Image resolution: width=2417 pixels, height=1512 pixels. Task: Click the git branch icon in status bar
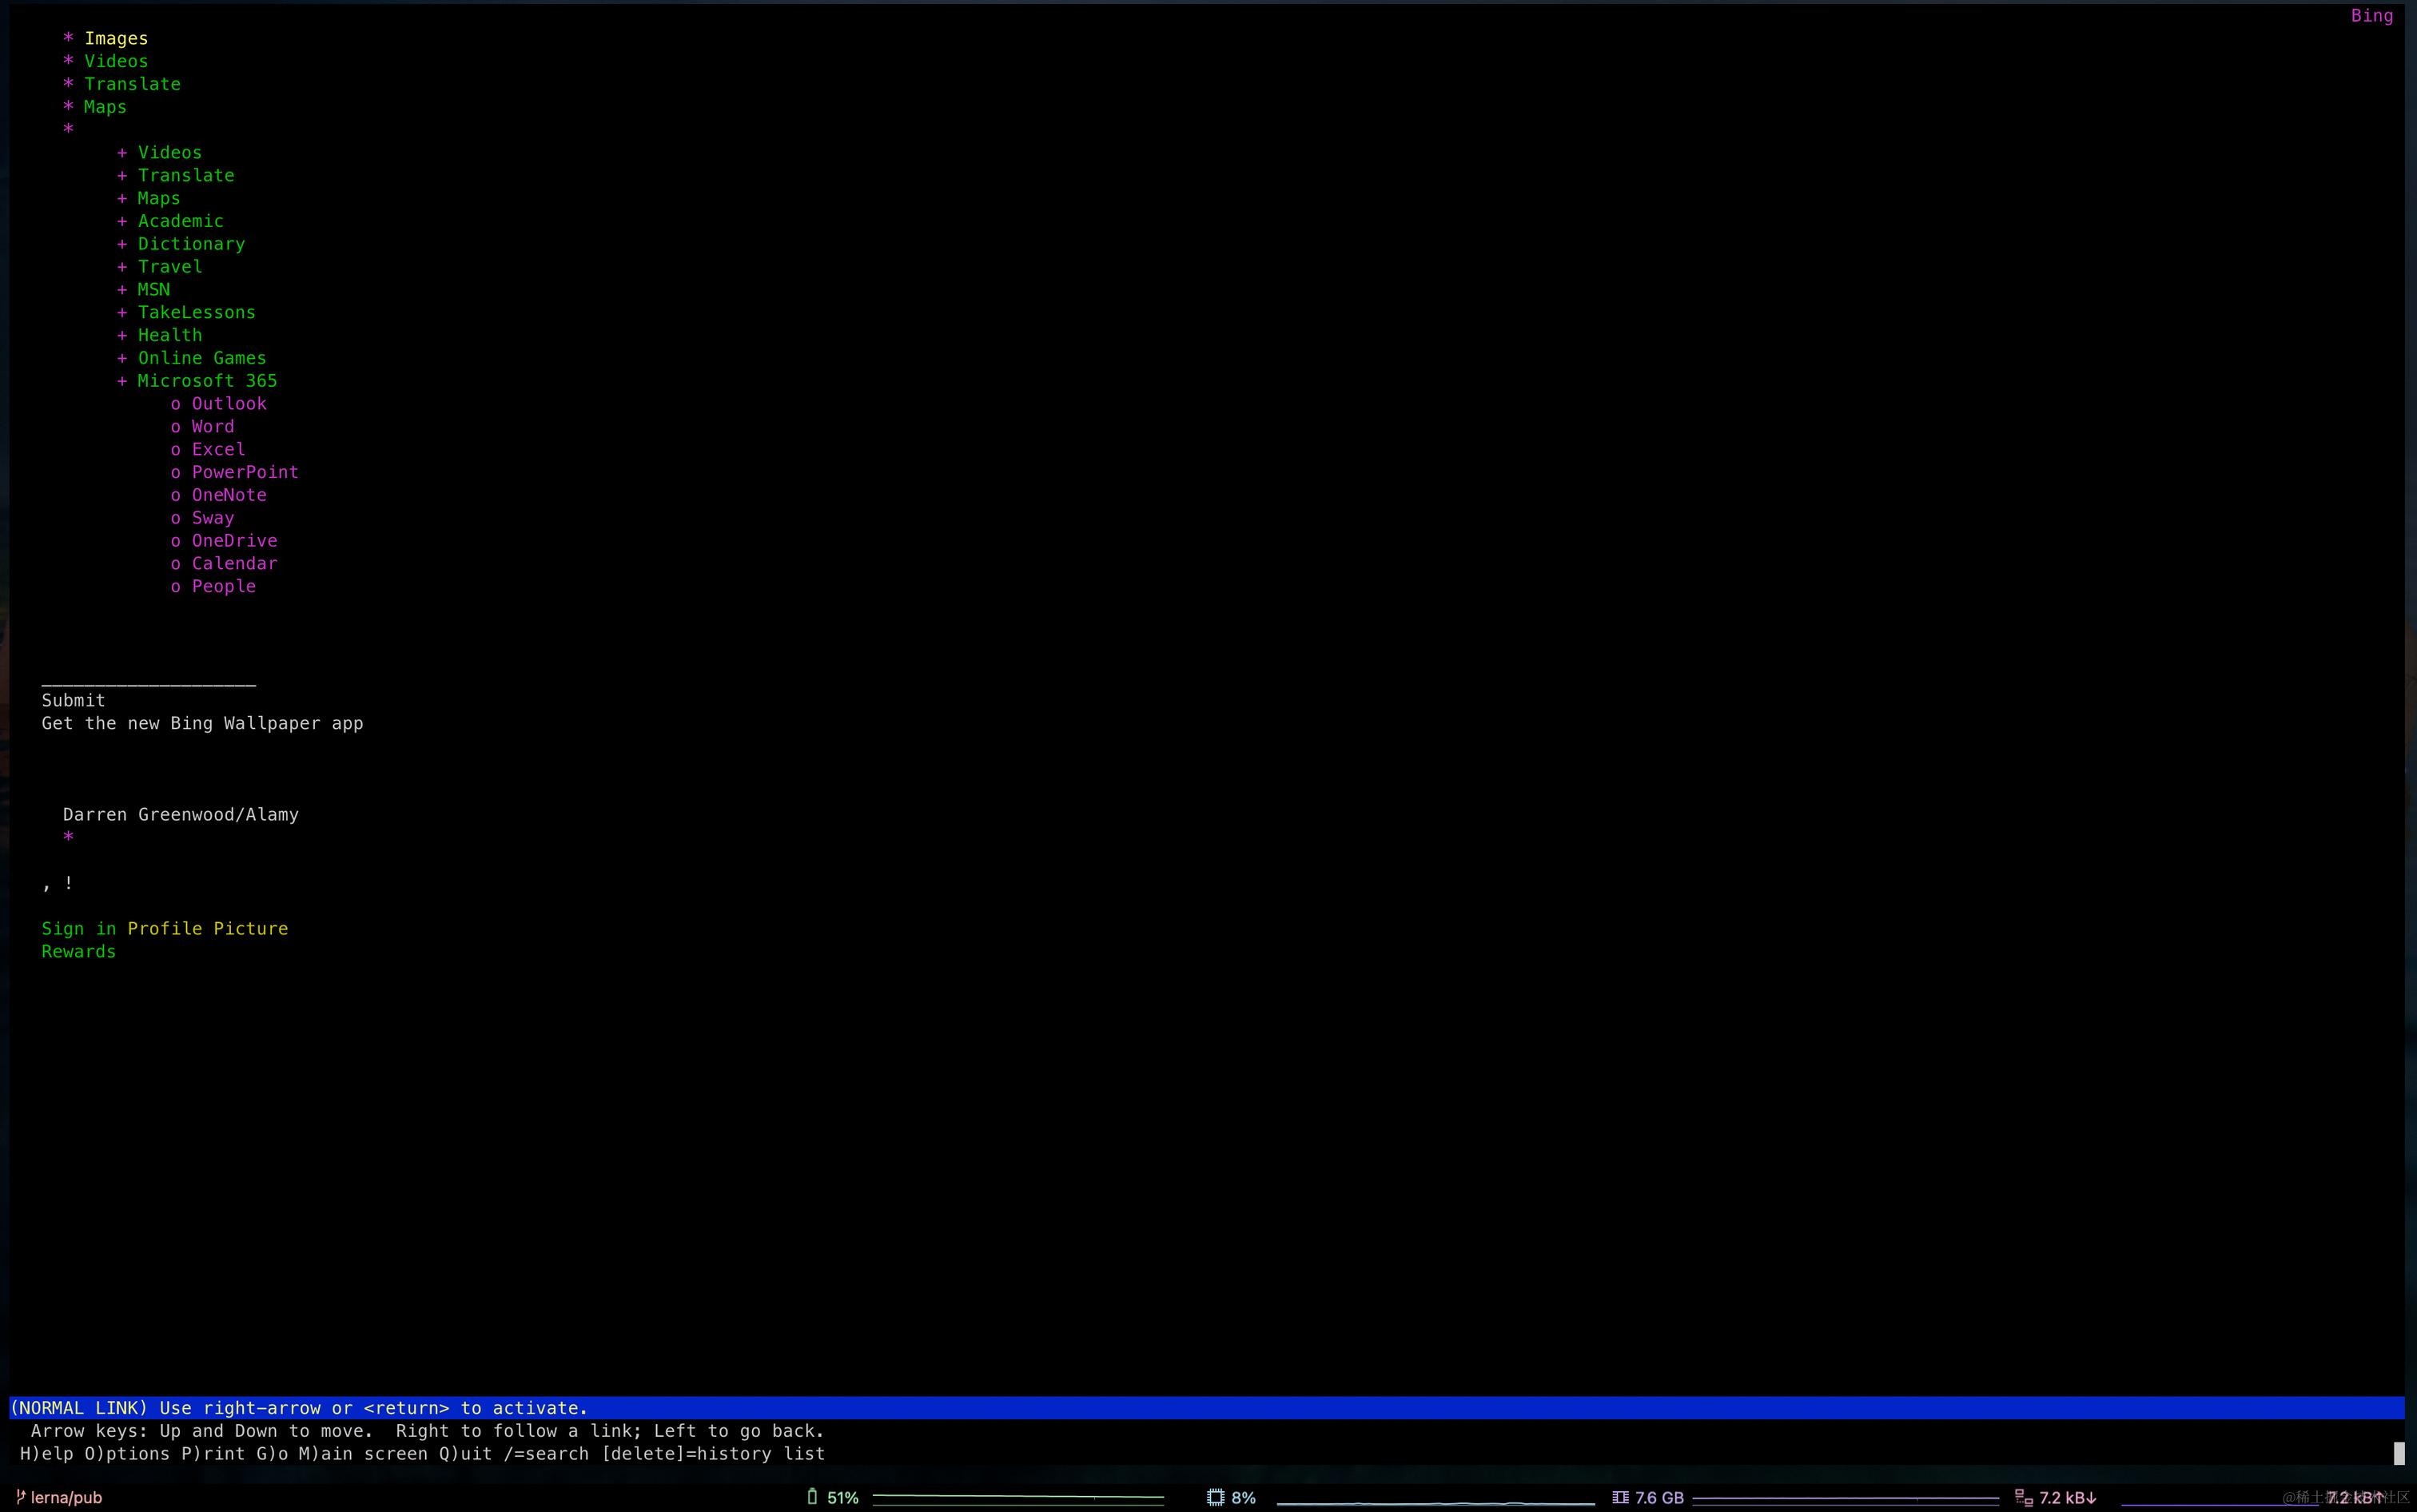point(20,1497)
